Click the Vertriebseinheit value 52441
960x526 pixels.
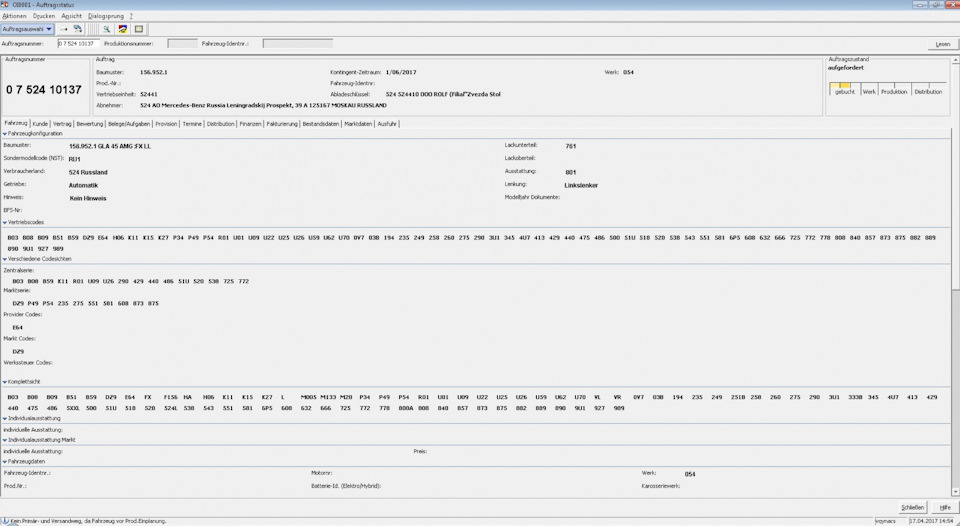[149, 94]
